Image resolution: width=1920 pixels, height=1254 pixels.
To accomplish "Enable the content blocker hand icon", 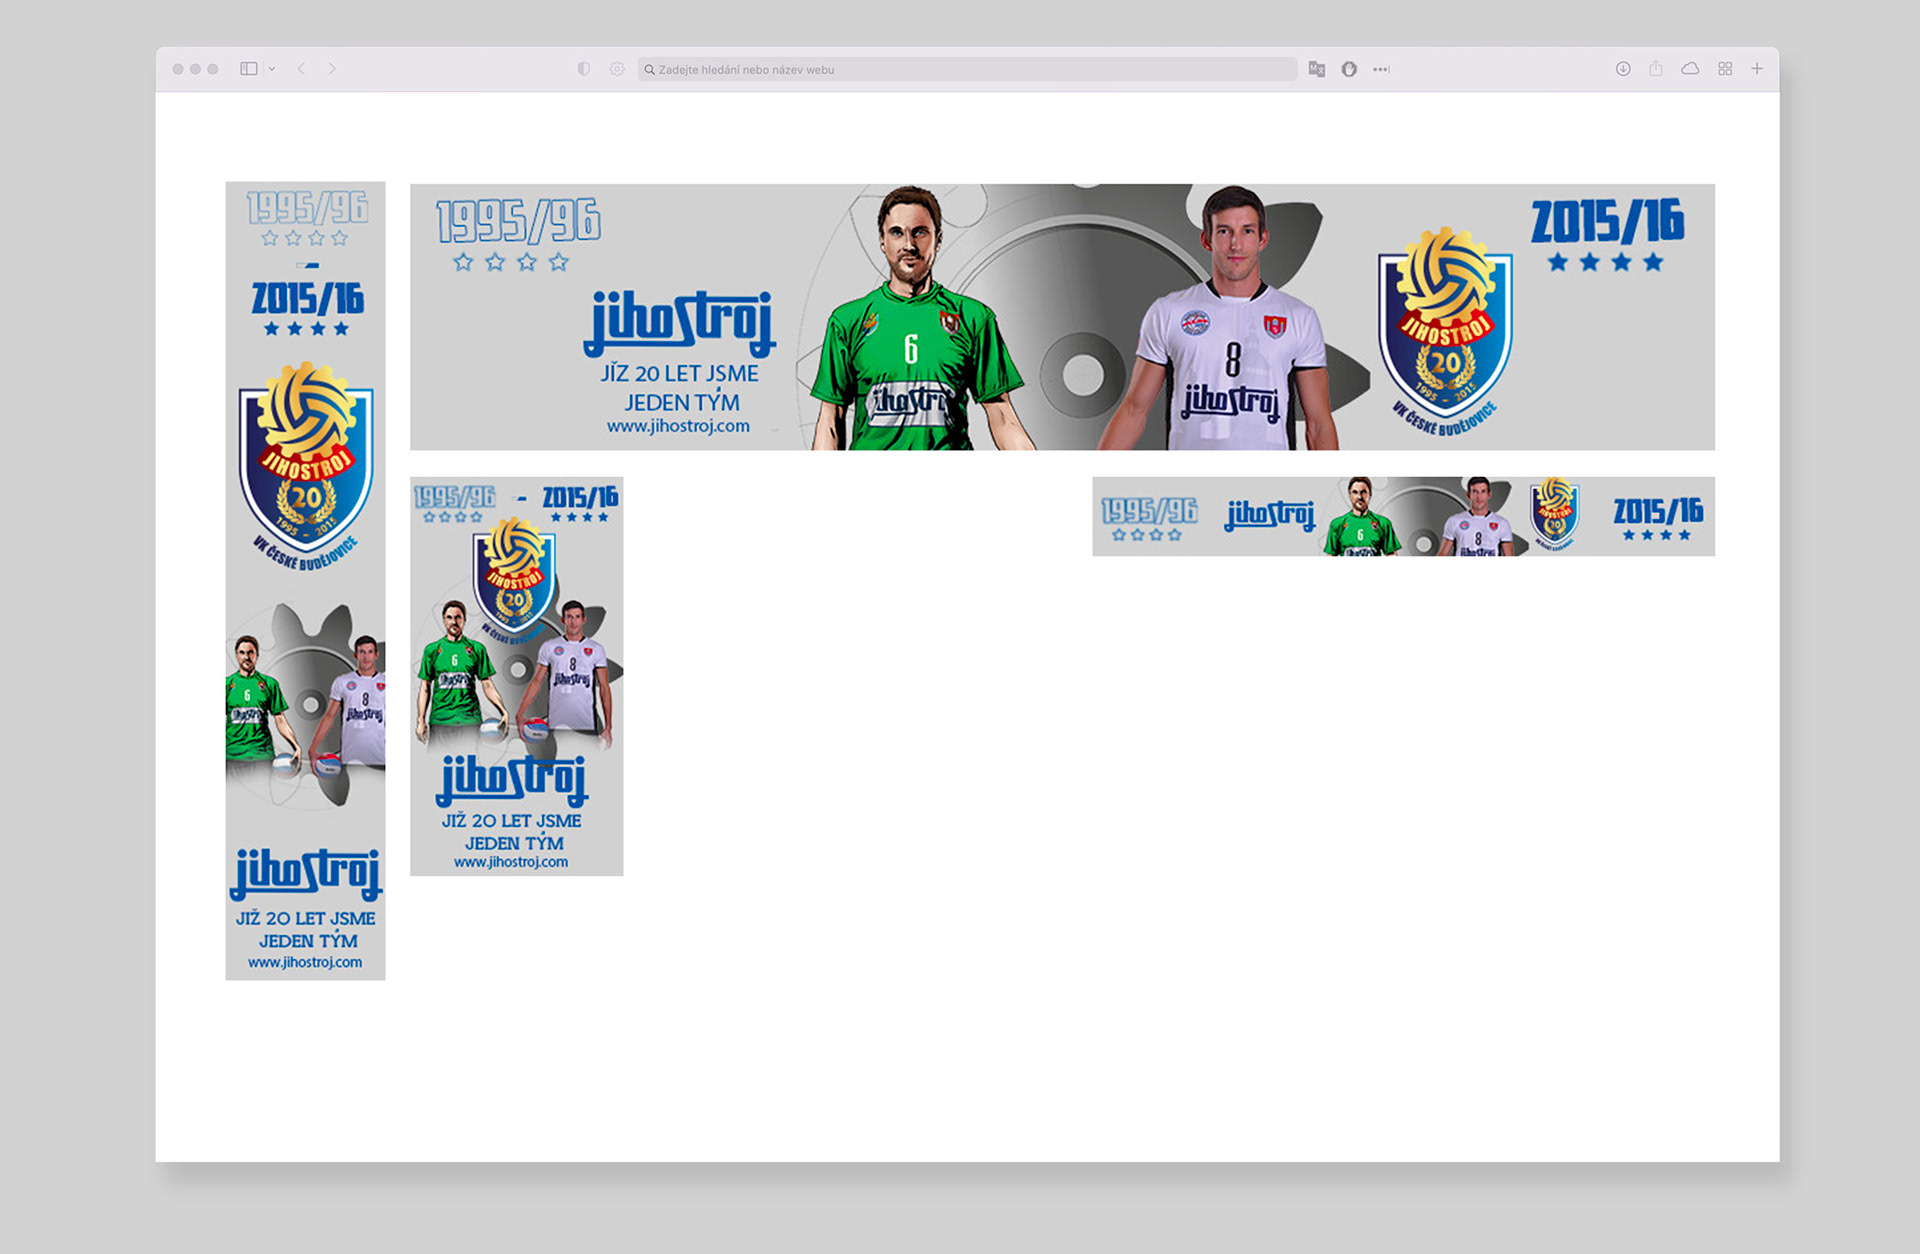I will pyautogui.click(x=1350, y=69).
